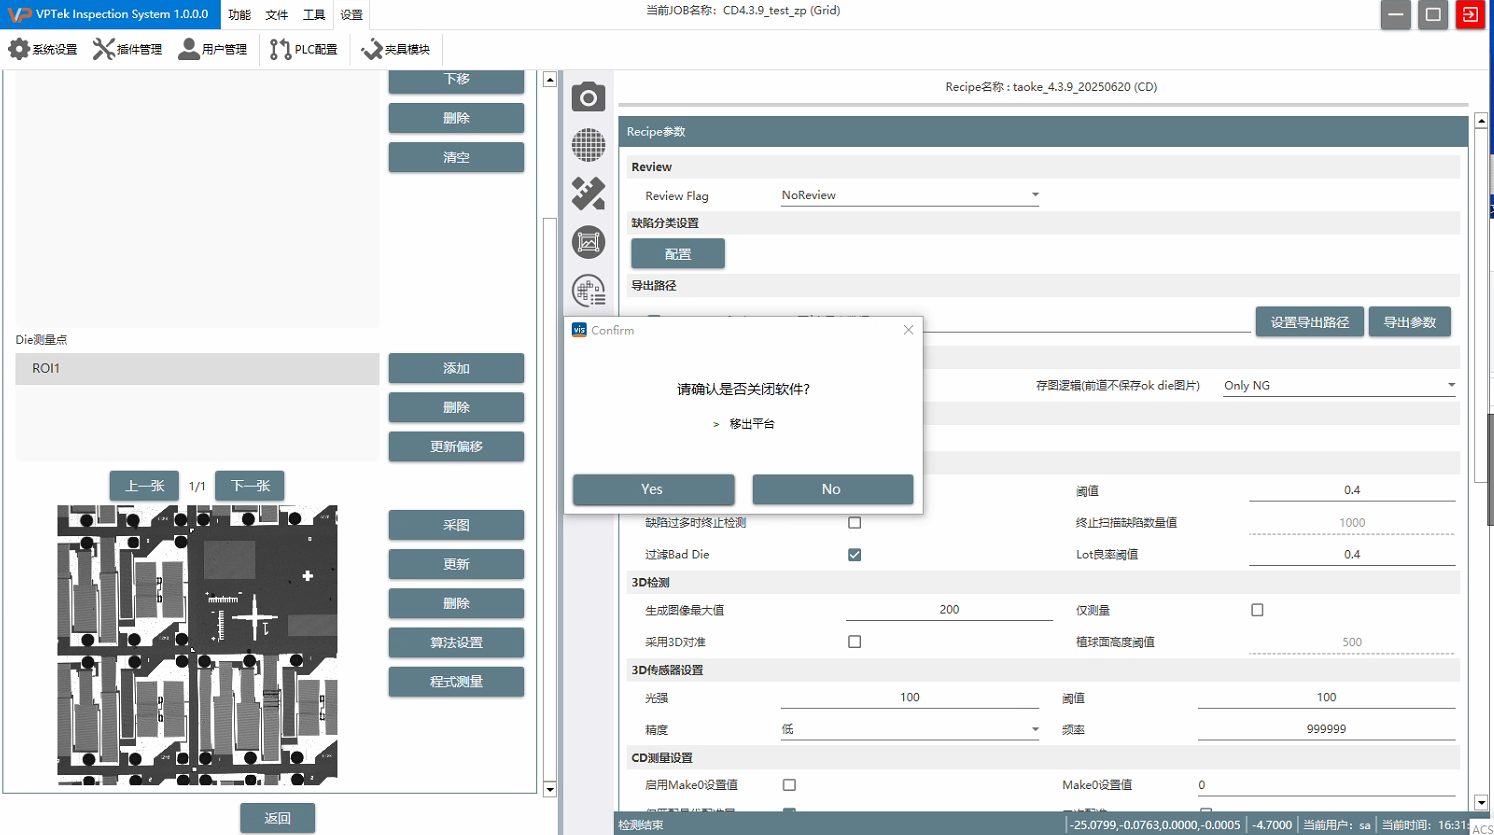Uncheck the 过滤Bad Die checkbox

[854, 555]
